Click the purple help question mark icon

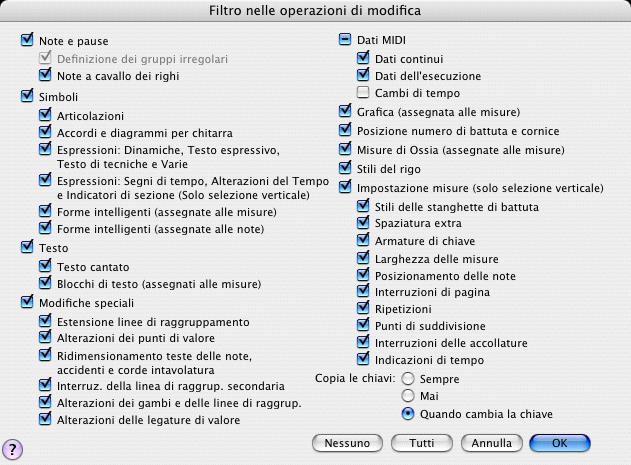coord(13,446)
